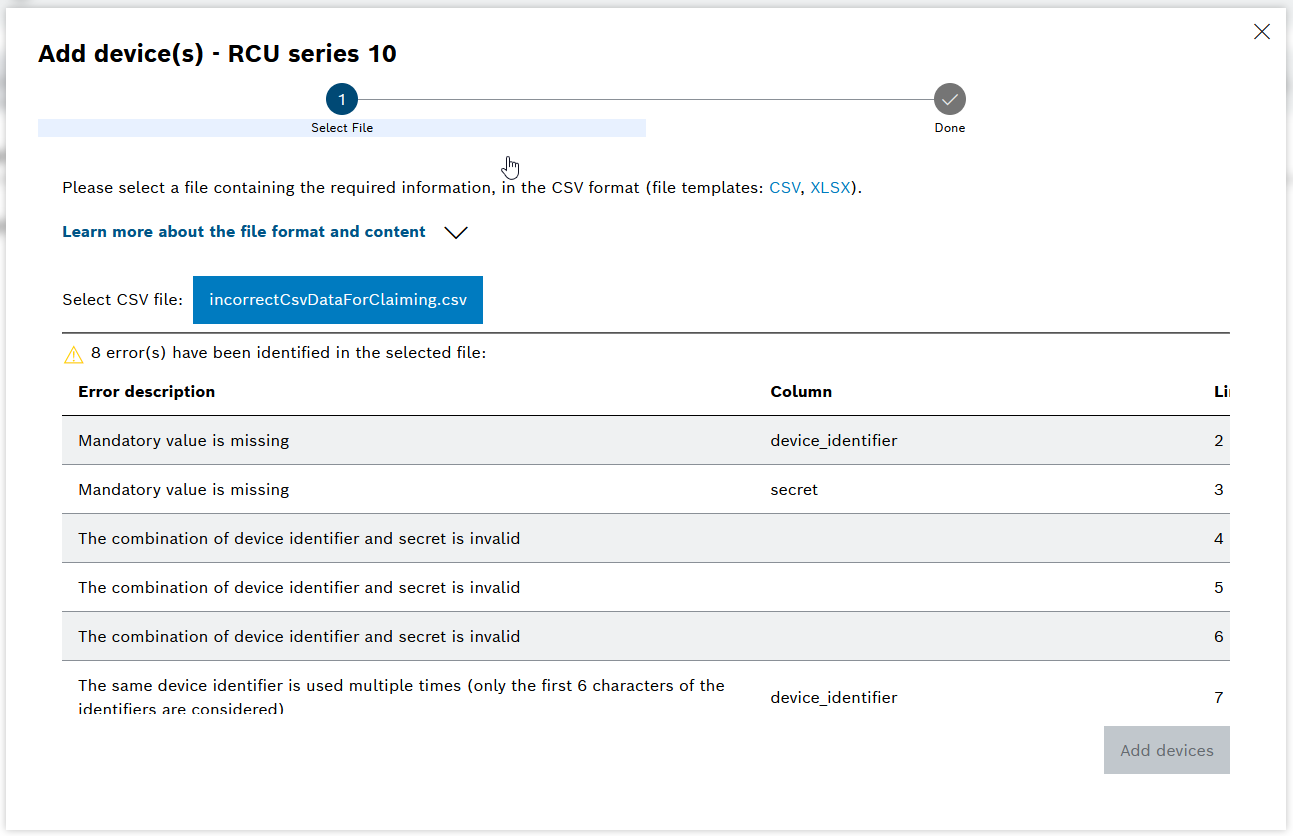1293x836 pixels.
Task: Click the duplicate device identifier error row
Action: [x=401, y=695]
